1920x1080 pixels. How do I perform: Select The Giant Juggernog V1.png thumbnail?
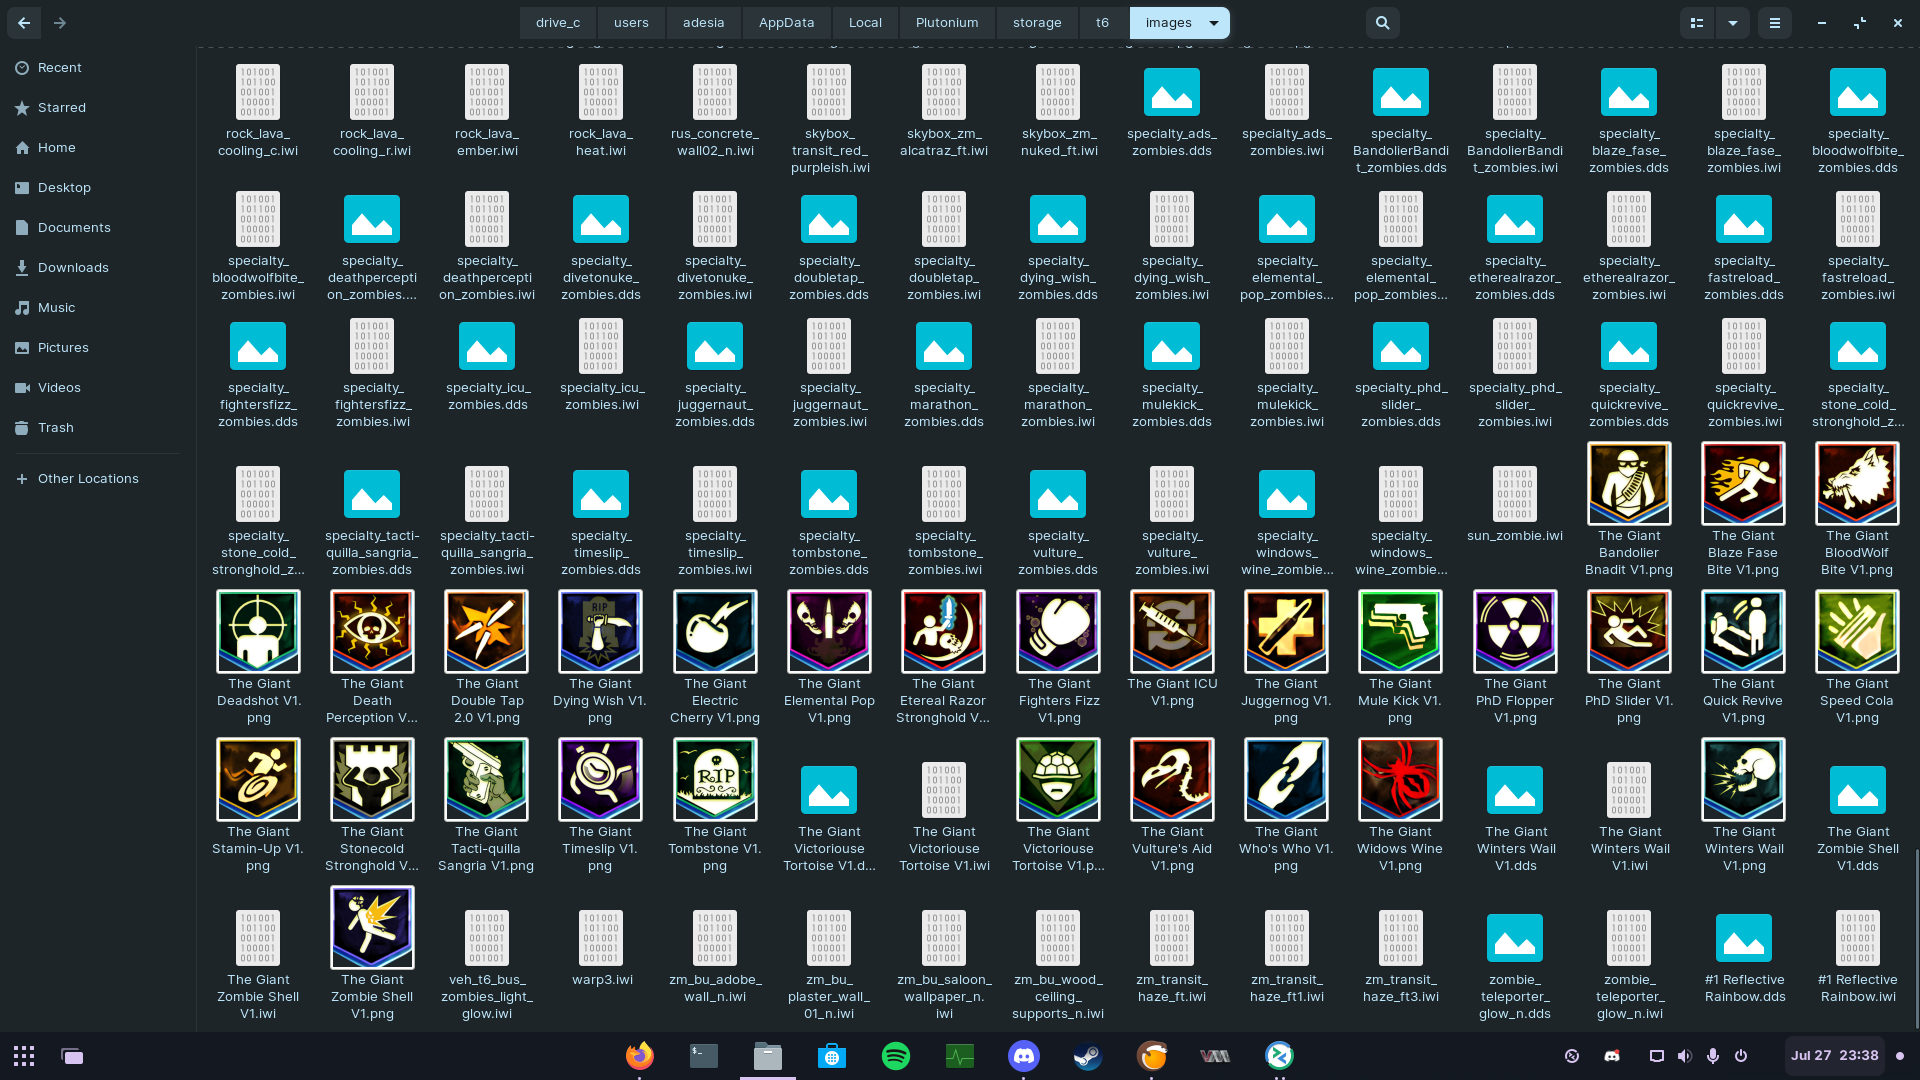1286,631
